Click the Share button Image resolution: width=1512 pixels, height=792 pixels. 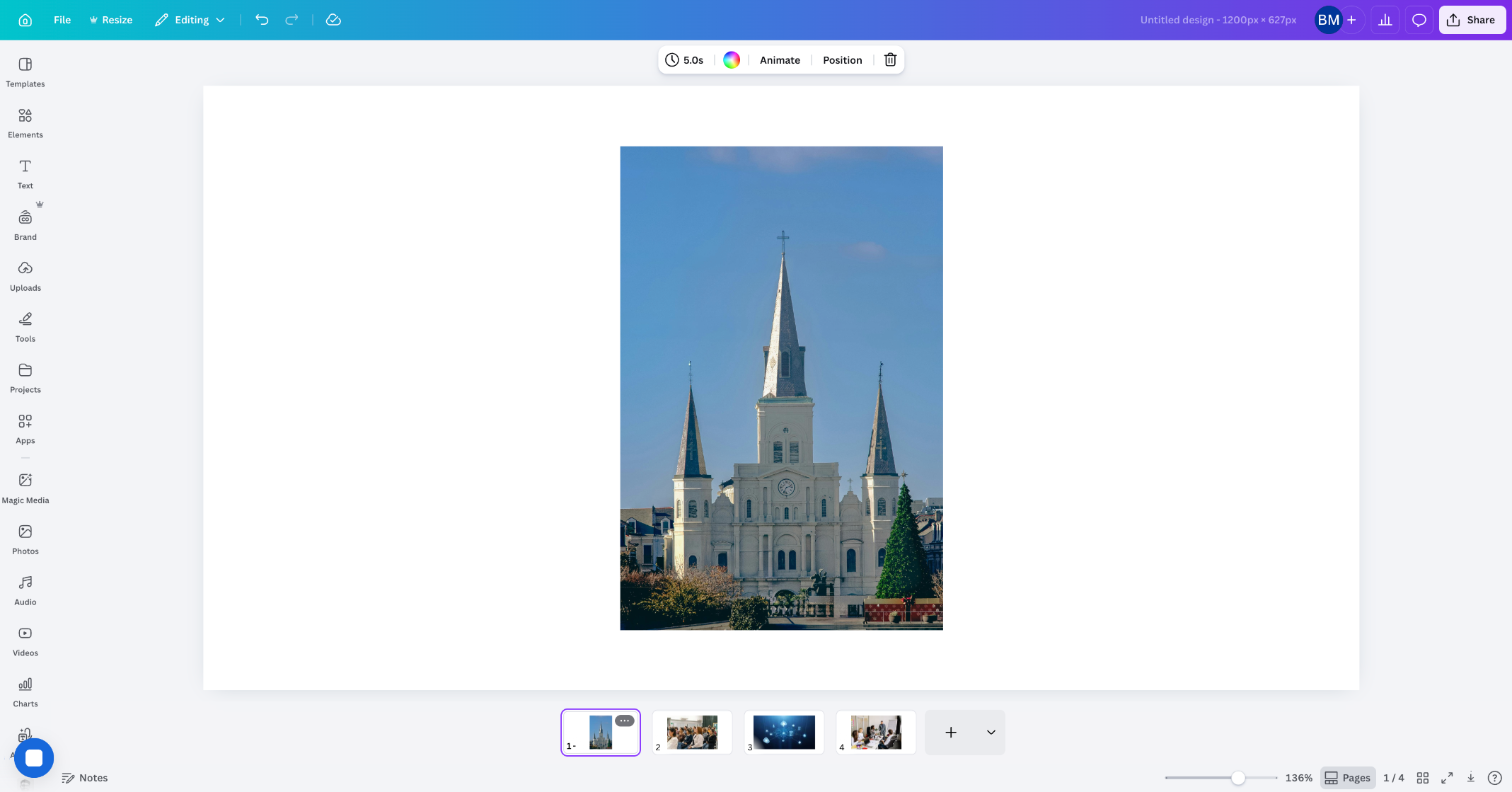tap(1471, 19)
